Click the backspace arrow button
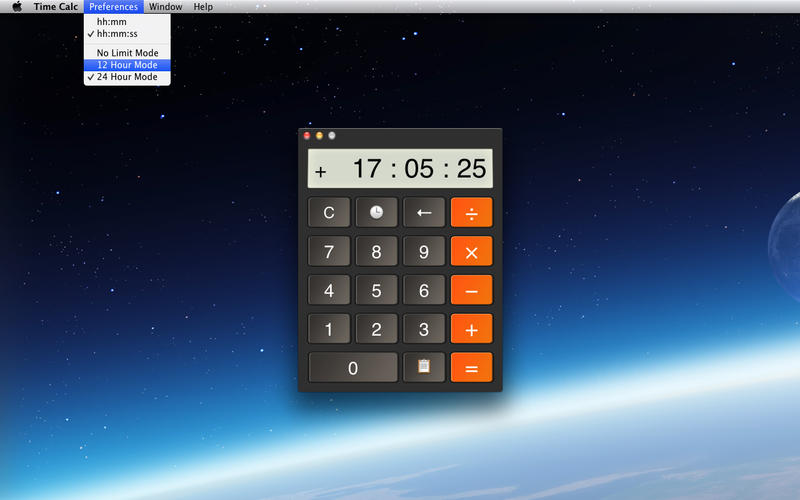 point(423,212)
